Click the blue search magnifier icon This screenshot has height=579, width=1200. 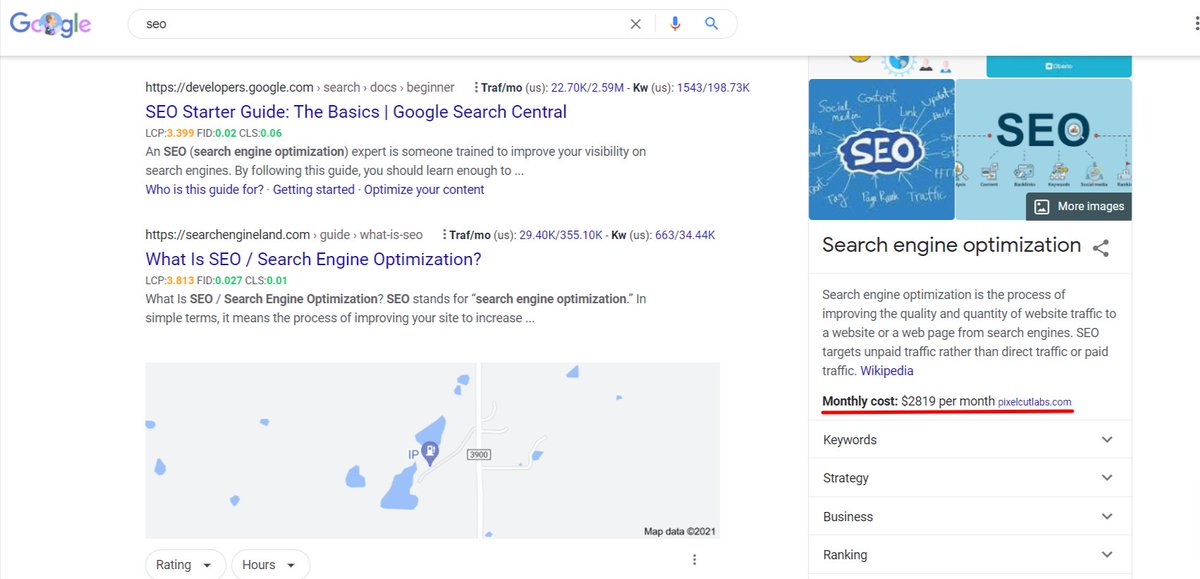point(711,23)
